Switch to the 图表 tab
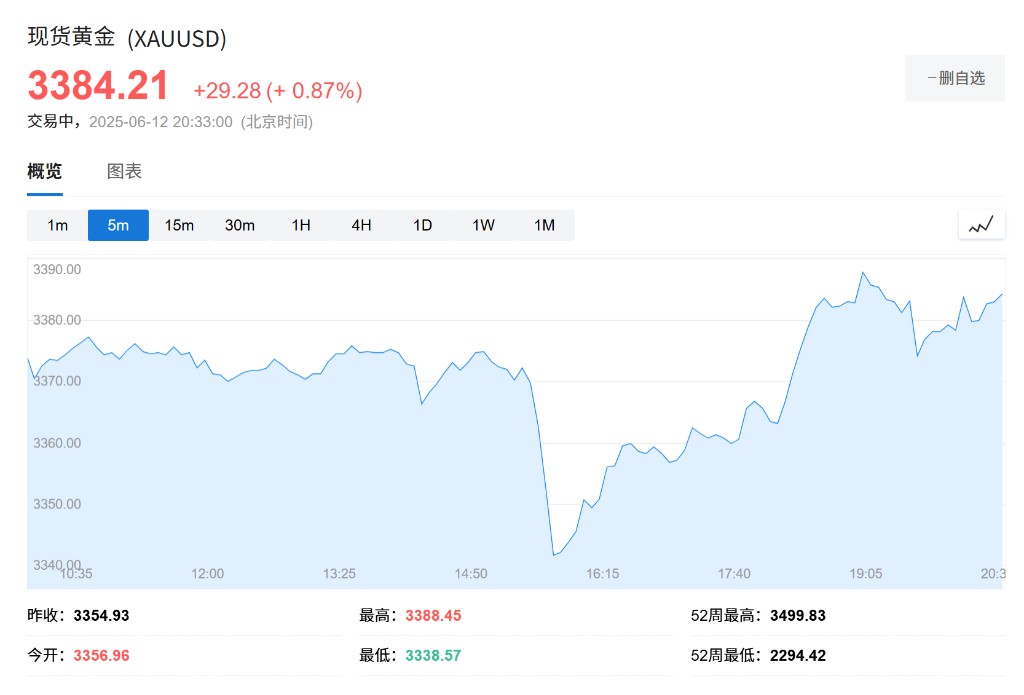The image size is (1024, 695). (124, 172)
